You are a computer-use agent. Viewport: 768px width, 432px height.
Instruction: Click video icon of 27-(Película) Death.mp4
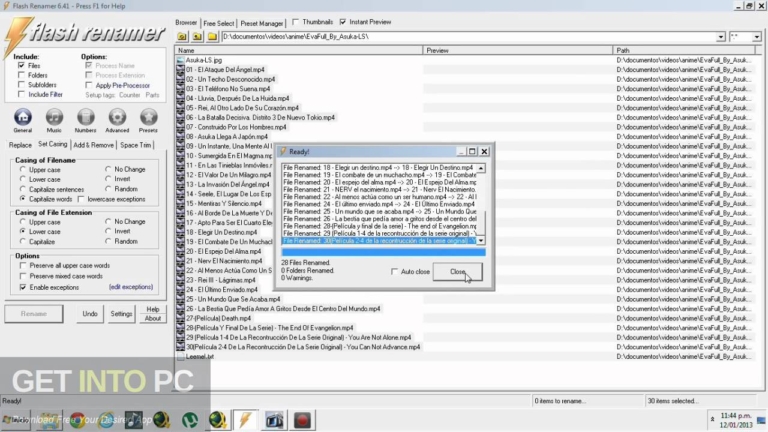180,318
